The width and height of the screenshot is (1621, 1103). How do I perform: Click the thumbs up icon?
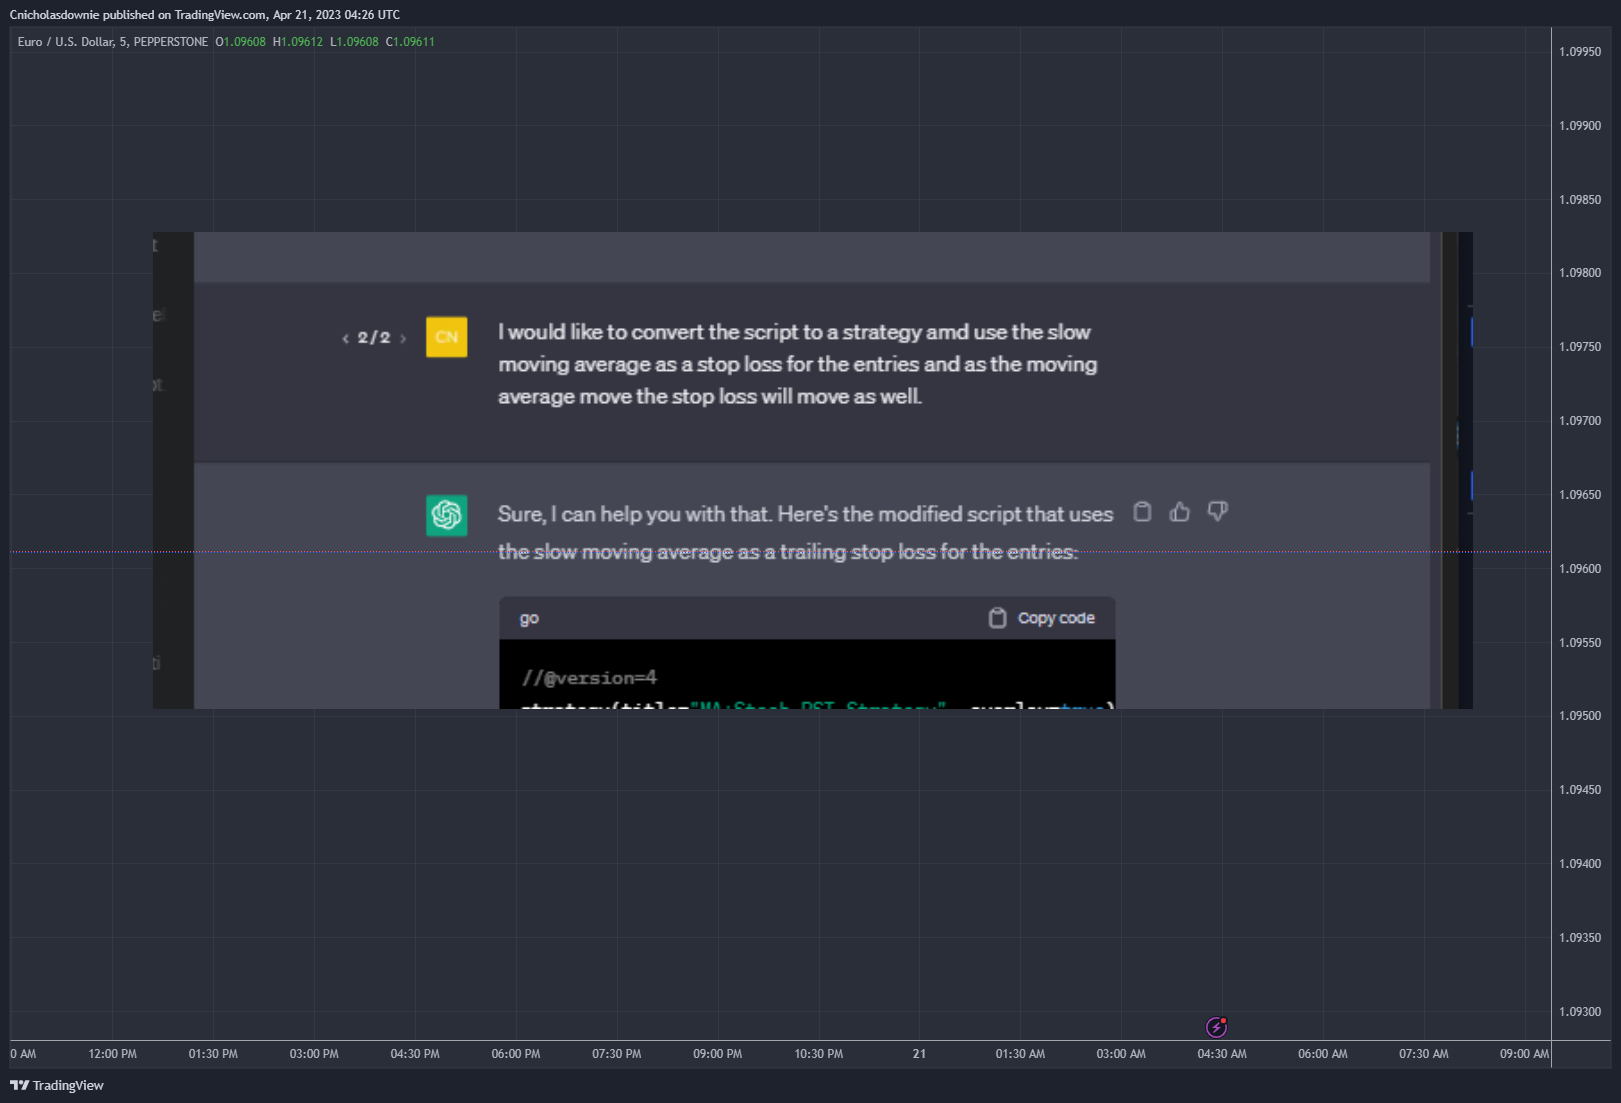1180,512
